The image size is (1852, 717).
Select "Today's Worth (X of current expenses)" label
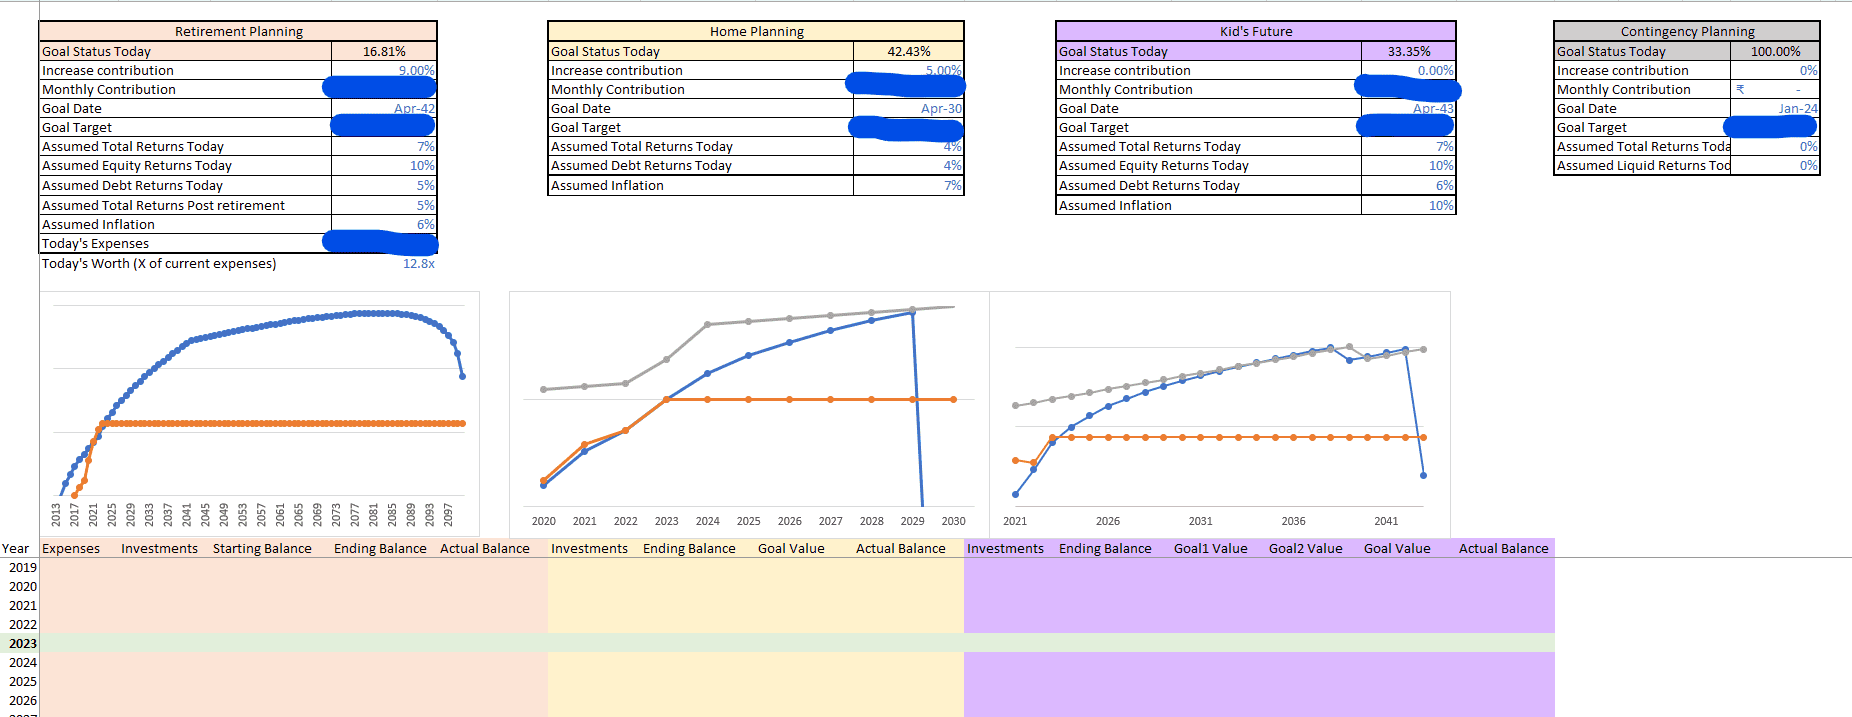pos(159,263)
